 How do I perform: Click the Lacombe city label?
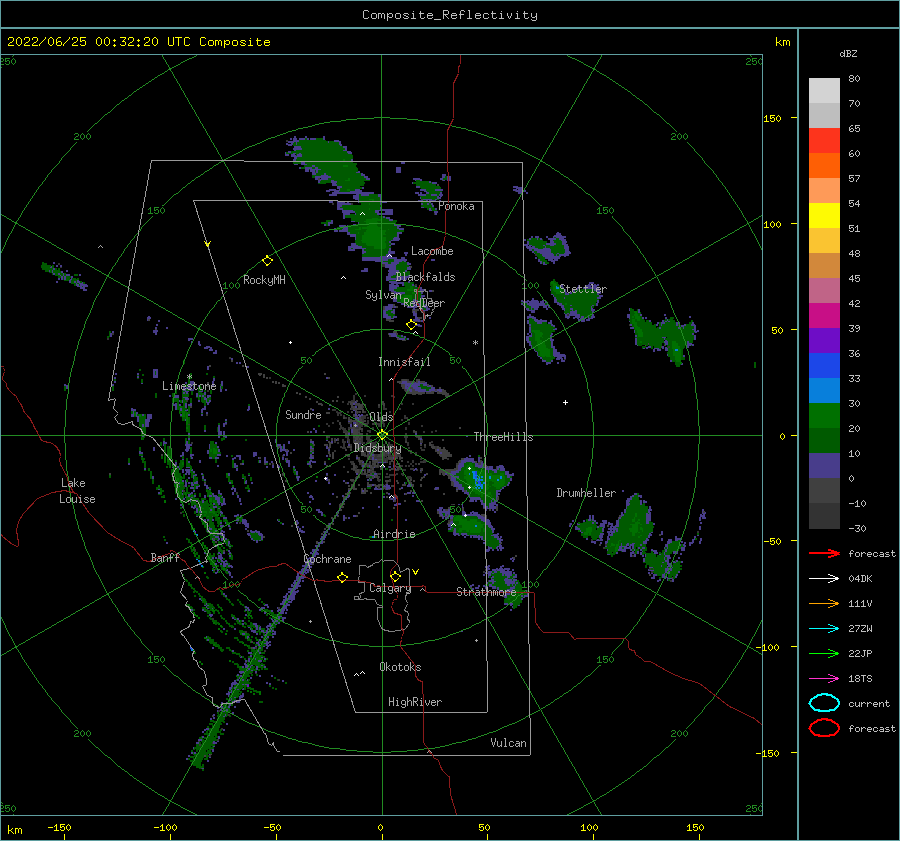coord(432,251)
